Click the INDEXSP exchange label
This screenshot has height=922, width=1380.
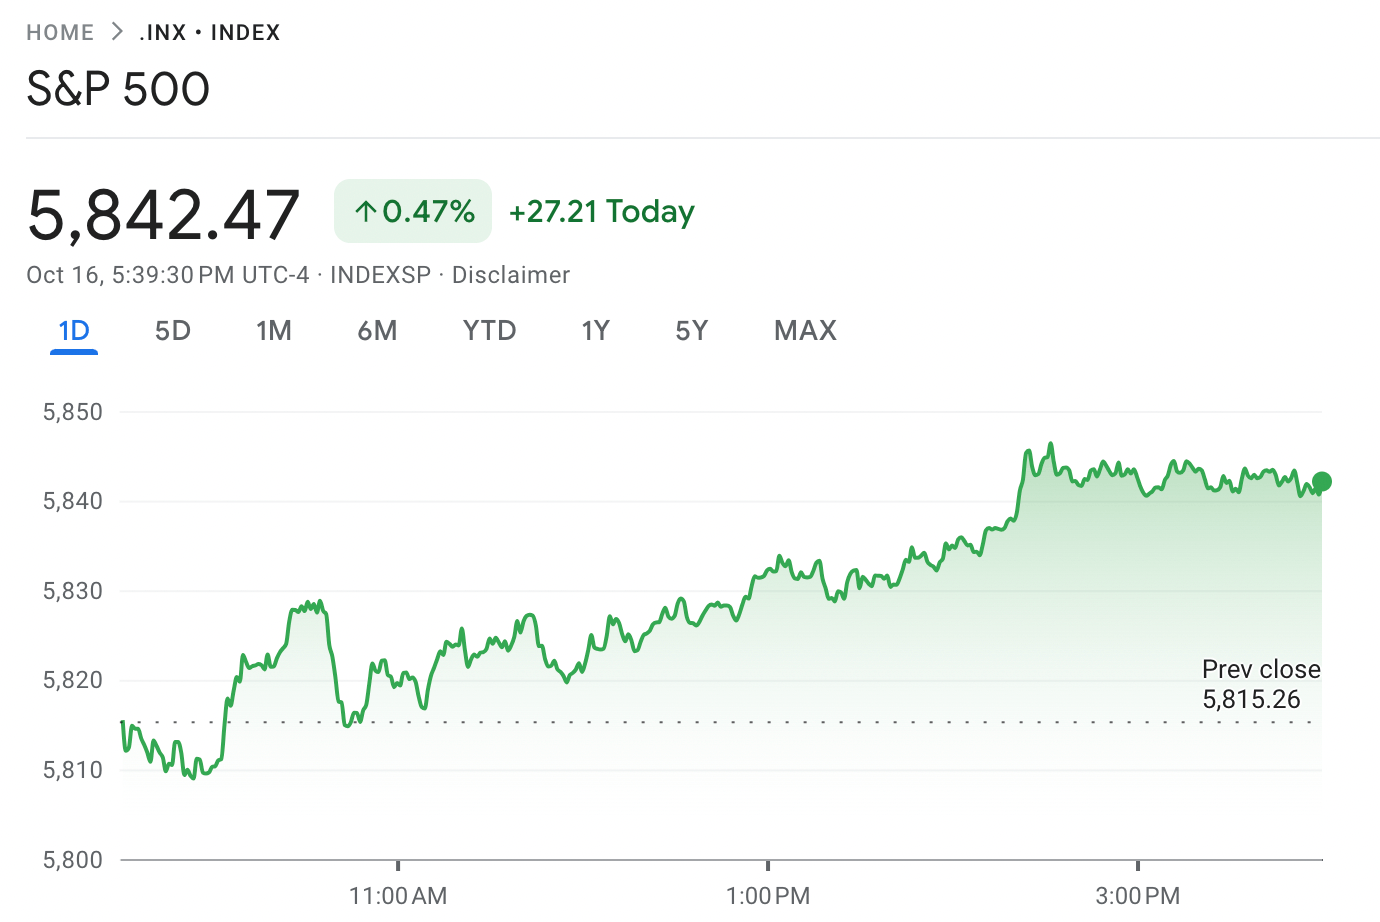tap(380, 275)
